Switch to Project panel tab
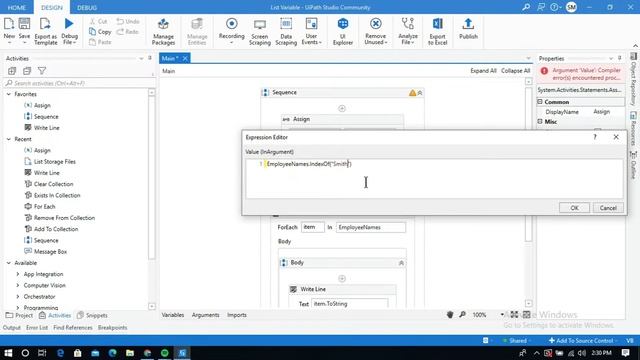The height and width of the screenshot is (360, 640). [x=19, y=315]
